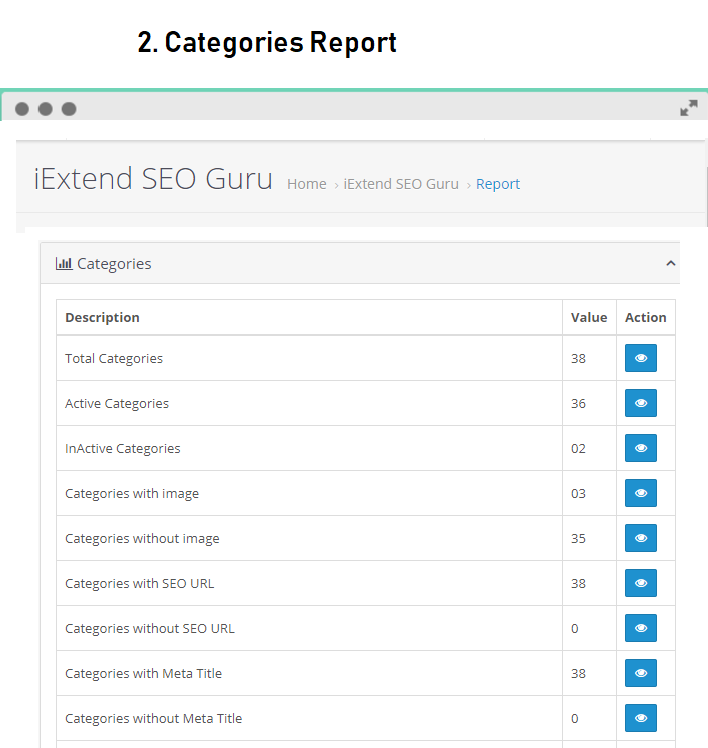Expand window using fullscreen arrows icon
This screenshot has width=708, height=748.
tap(688, 108)
